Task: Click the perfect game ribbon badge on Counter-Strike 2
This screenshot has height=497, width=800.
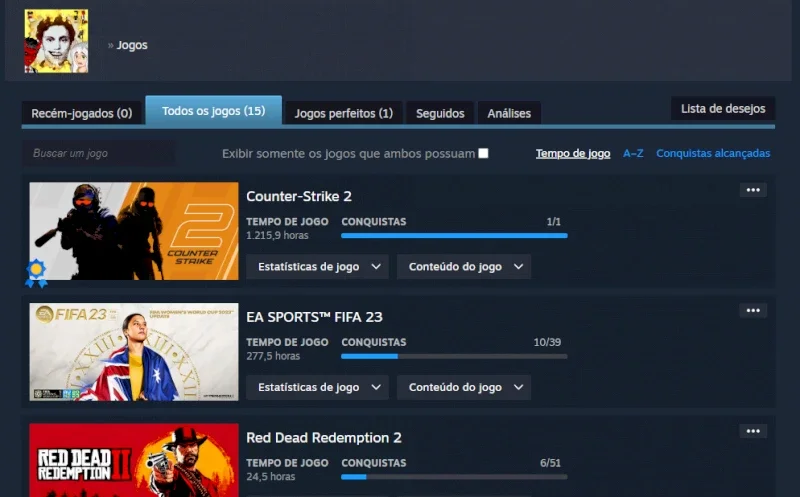Action: tap(36, 274)
